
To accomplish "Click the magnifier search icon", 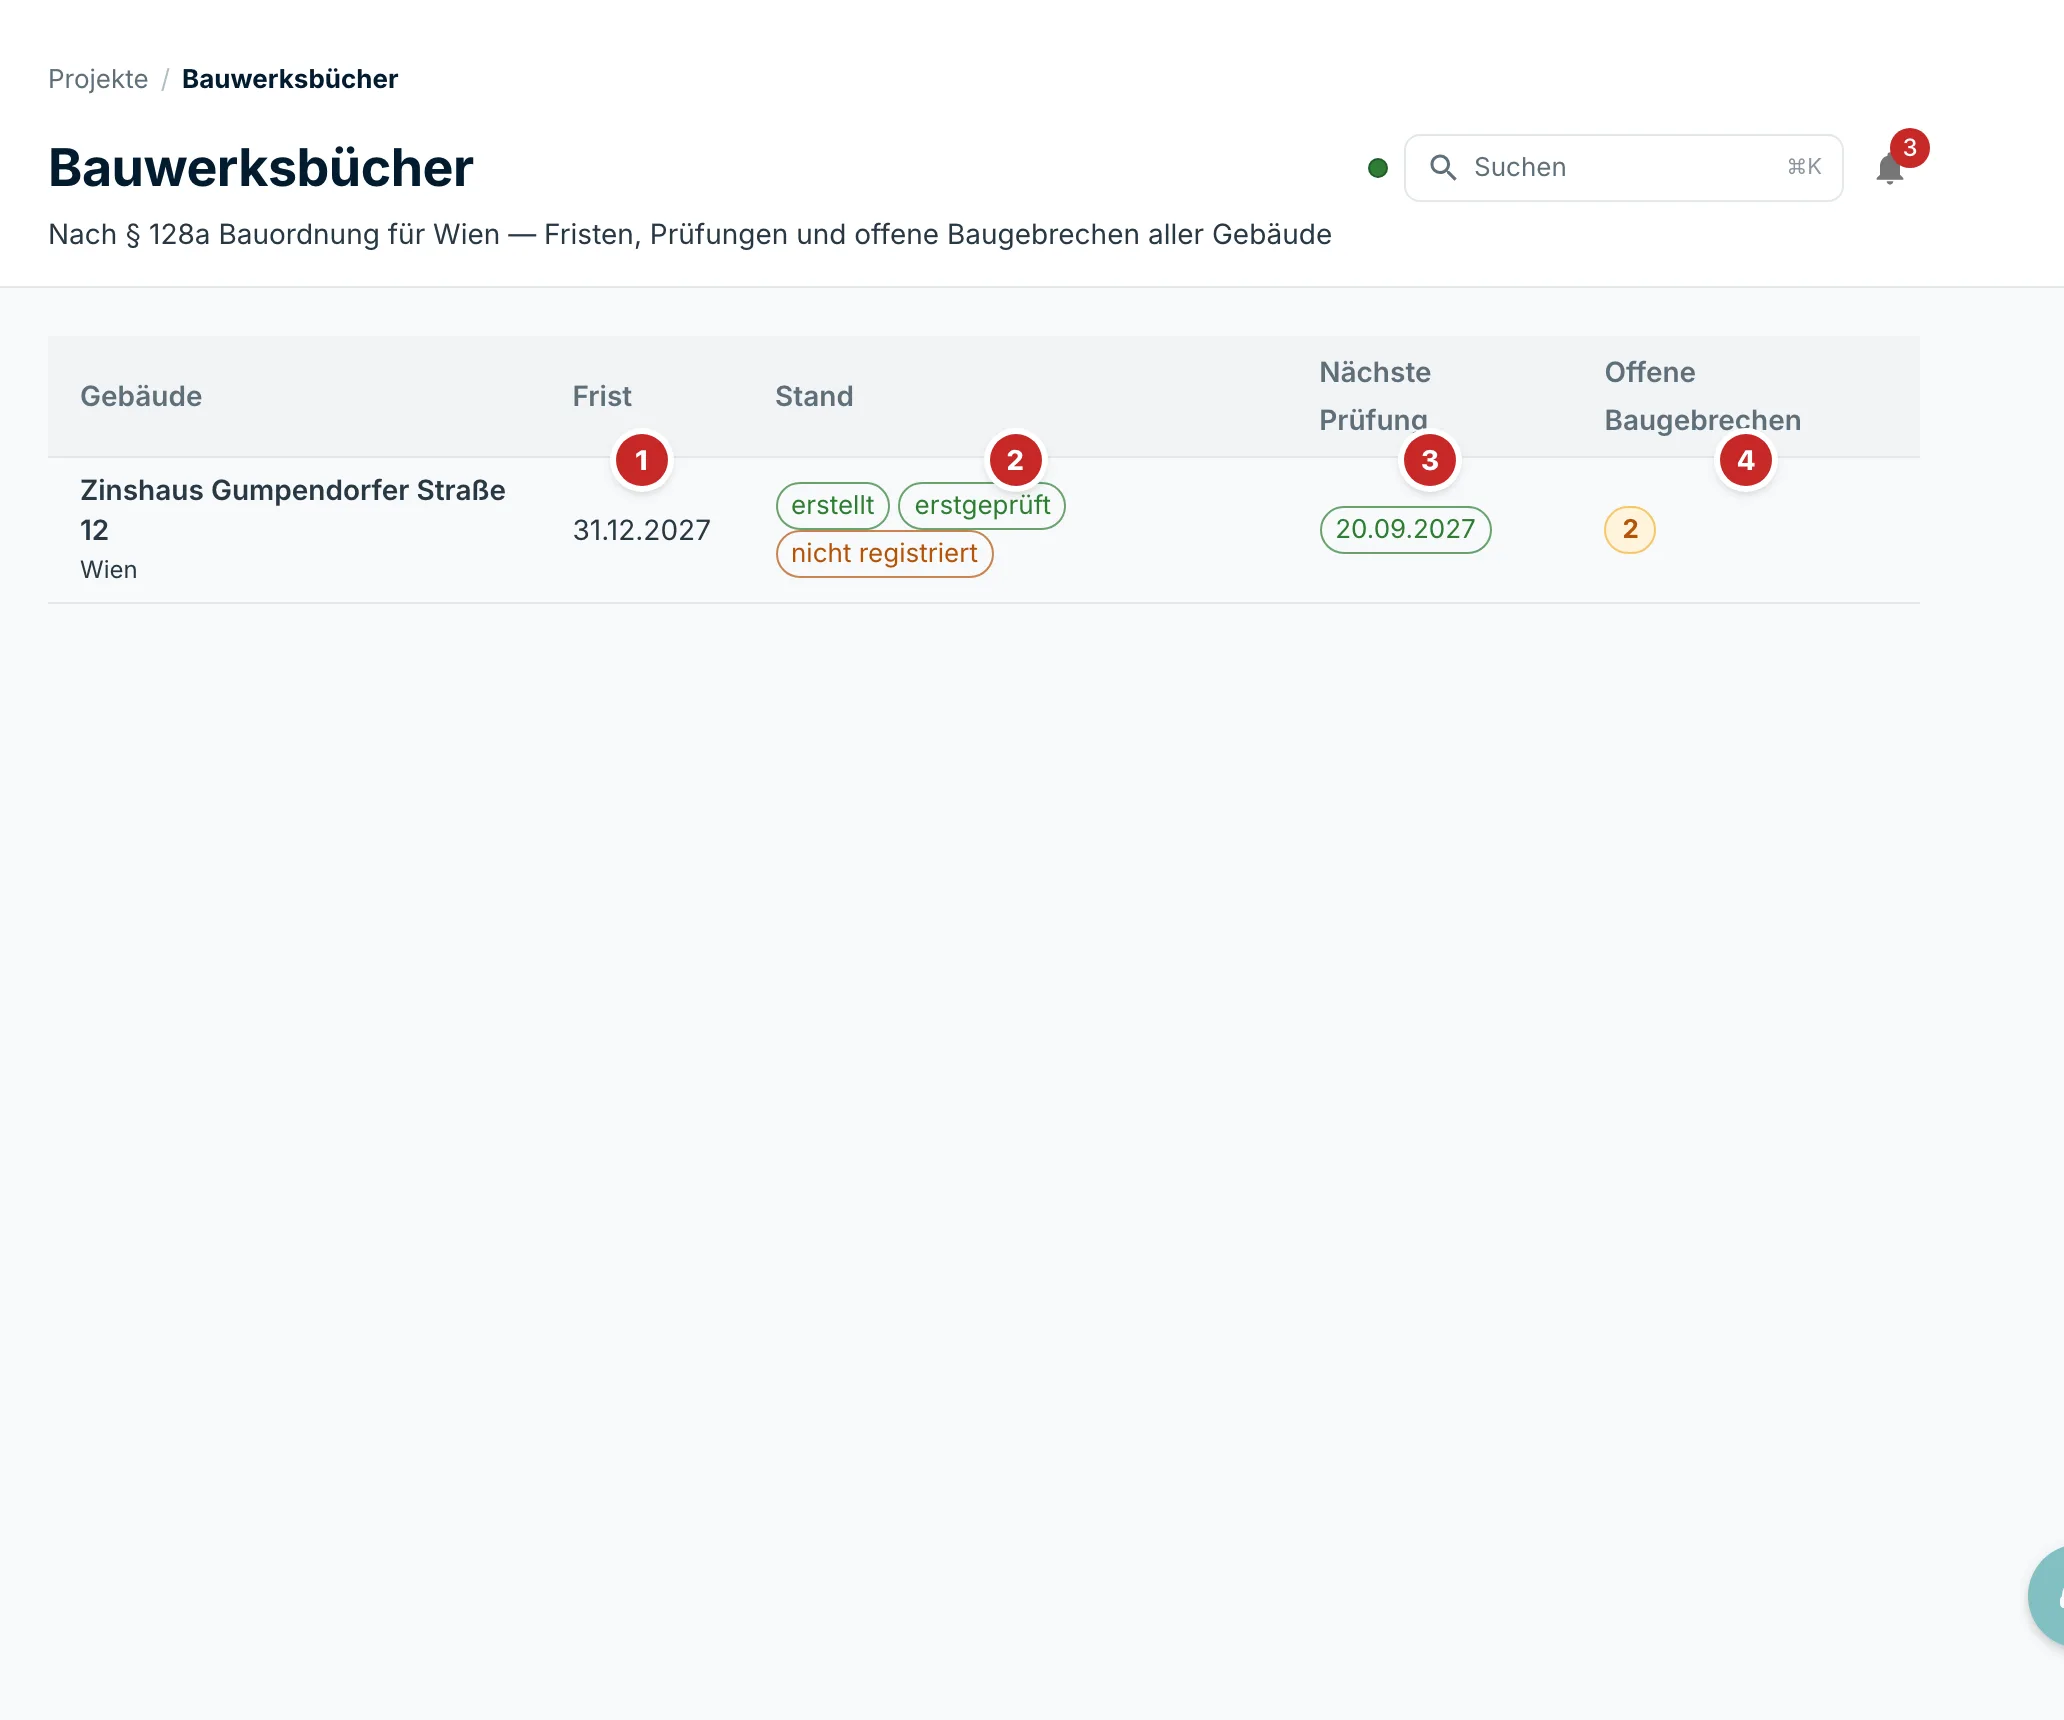I will [1443, 167].
